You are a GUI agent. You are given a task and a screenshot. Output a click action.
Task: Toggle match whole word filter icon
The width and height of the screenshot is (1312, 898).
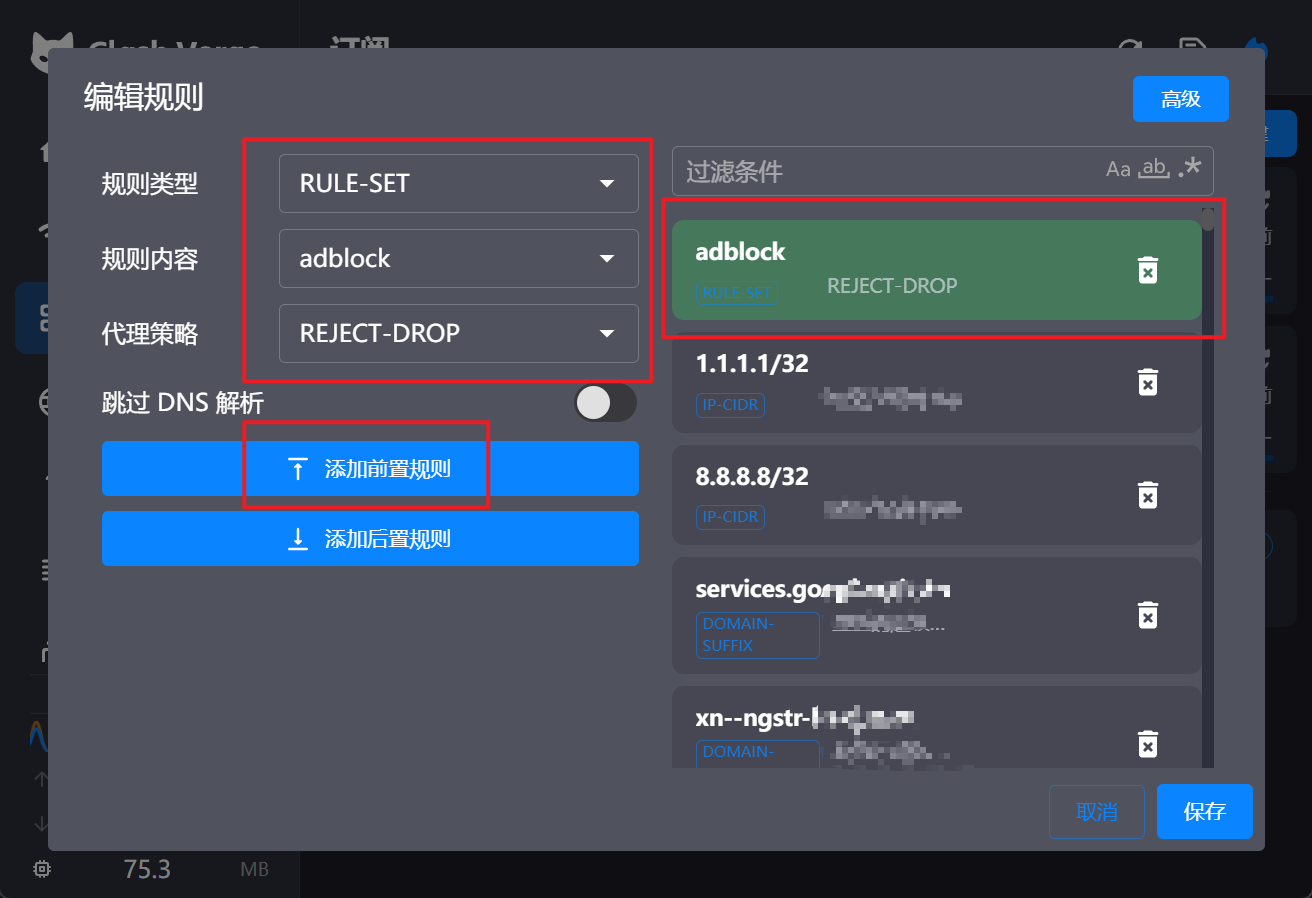coord(1154,169)
